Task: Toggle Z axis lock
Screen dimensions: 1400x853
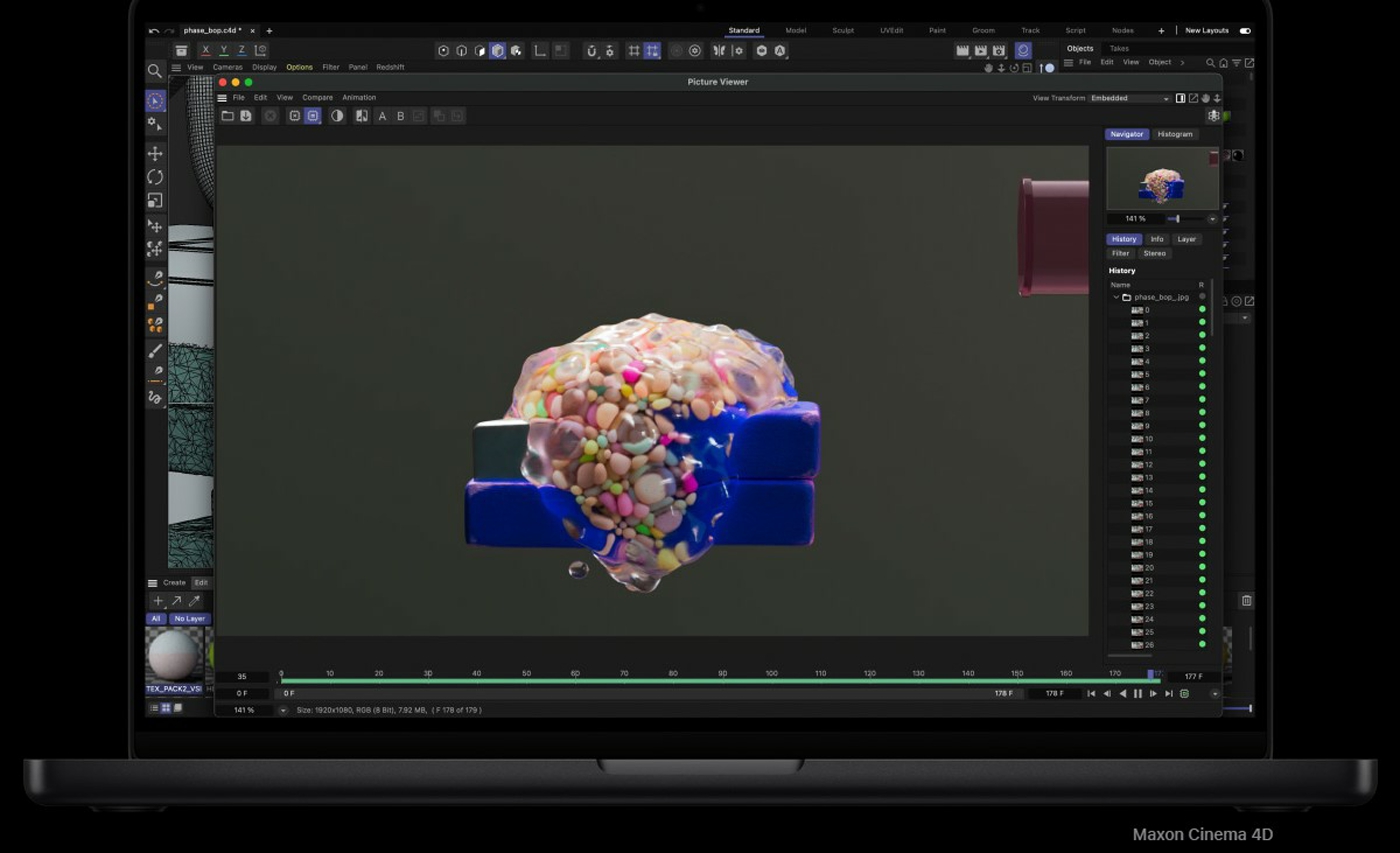Action: 241,50
